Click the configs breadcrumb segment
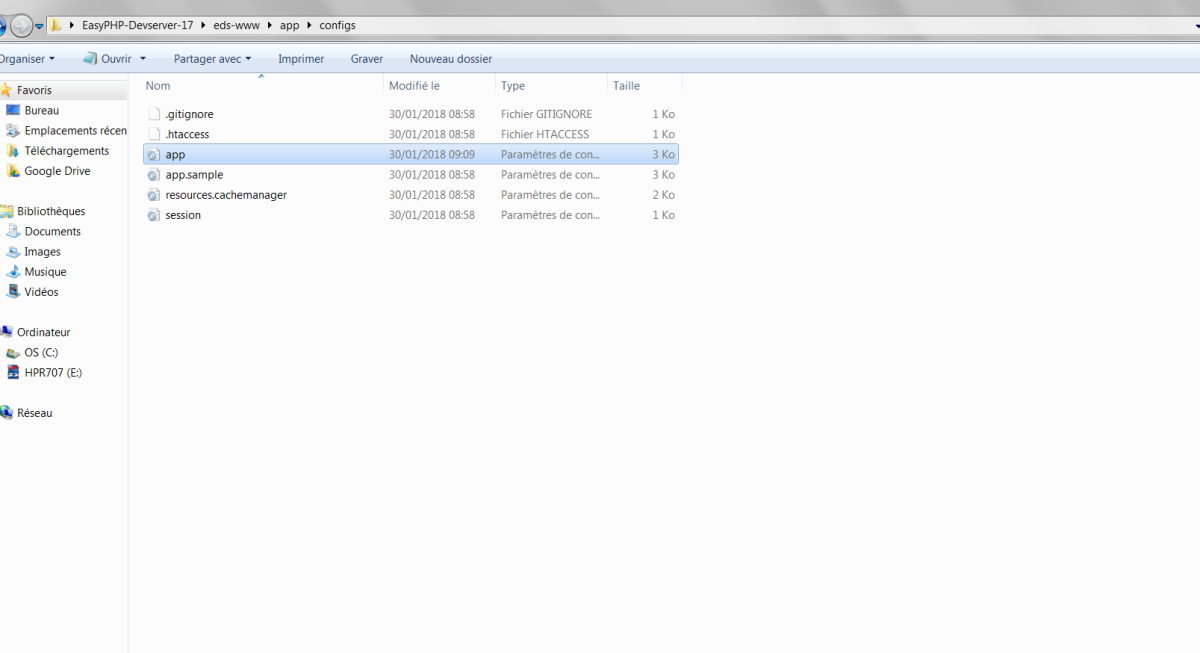 click(x=337, y=25)
